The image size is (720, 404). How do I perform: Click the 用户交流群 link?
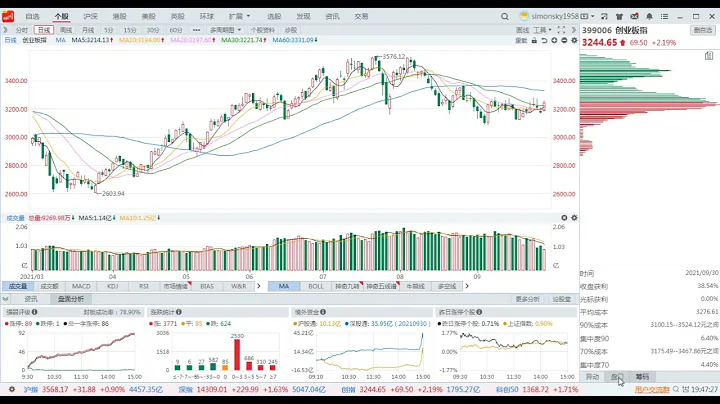pyautogui.click(x=652, y=389)
